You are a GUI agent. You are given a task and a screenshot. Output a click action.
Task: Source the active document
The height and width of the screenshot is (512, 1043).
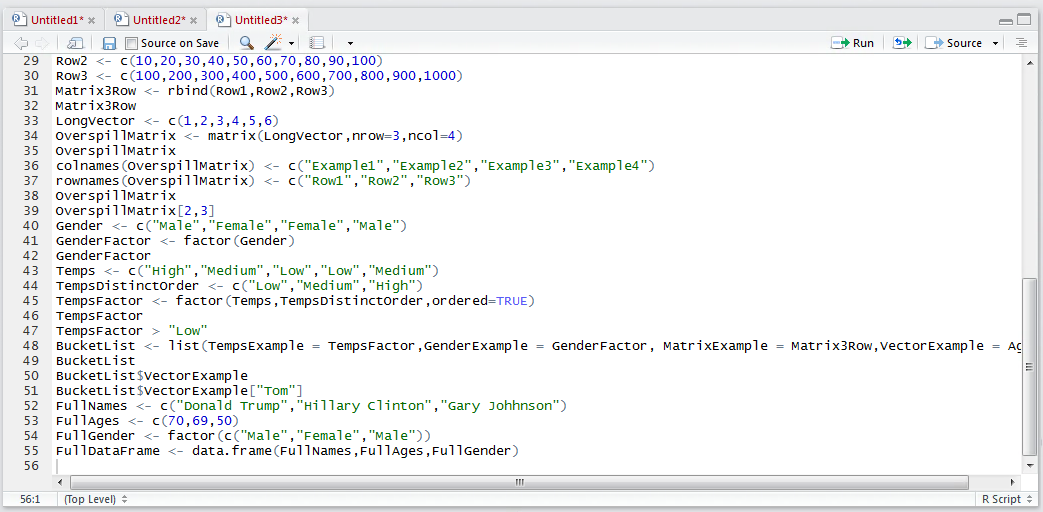tap(954, 43)
